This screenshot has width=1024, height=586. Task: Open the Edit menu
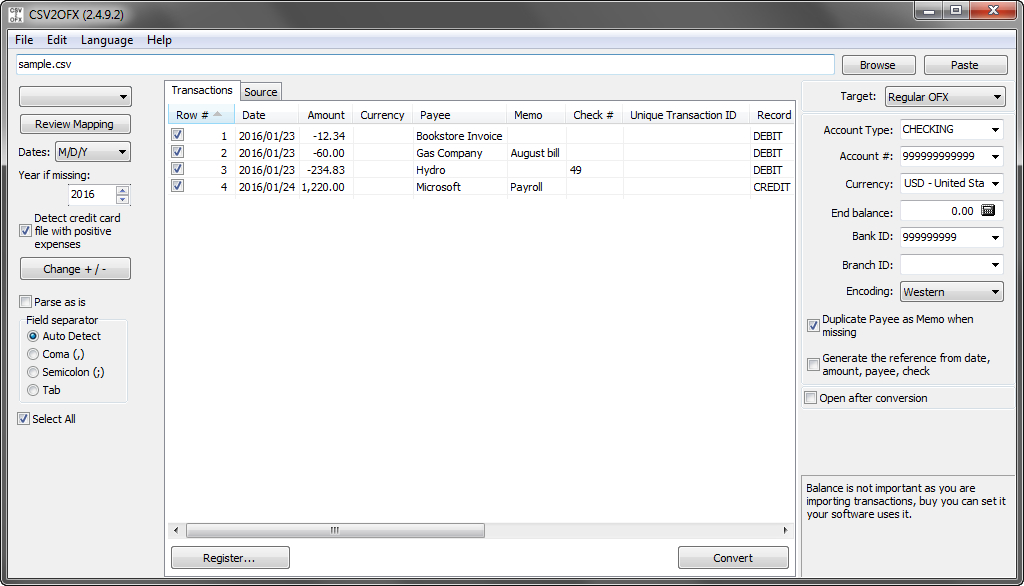pos(57,40)
